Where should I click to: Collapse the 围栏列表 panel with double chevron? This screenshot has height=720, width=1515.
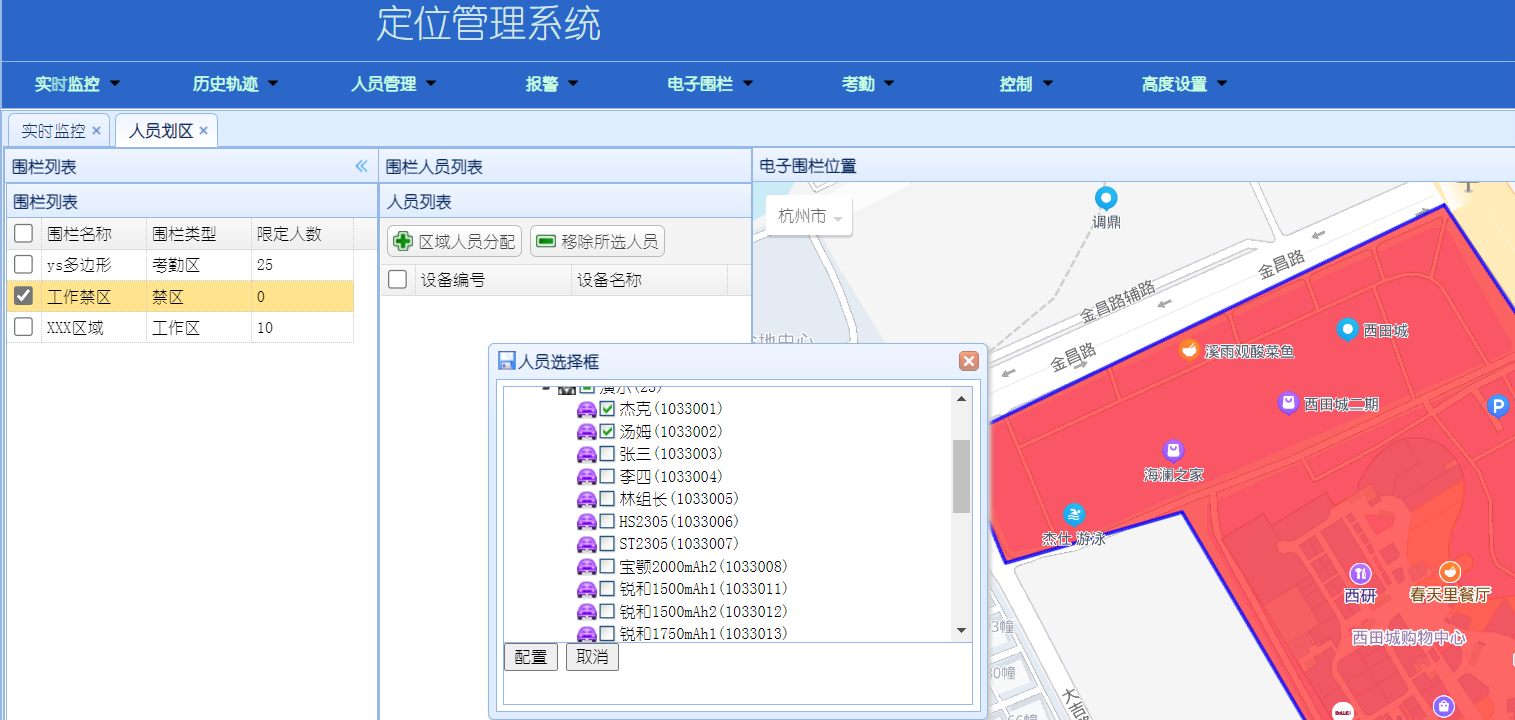pos(361,166)
